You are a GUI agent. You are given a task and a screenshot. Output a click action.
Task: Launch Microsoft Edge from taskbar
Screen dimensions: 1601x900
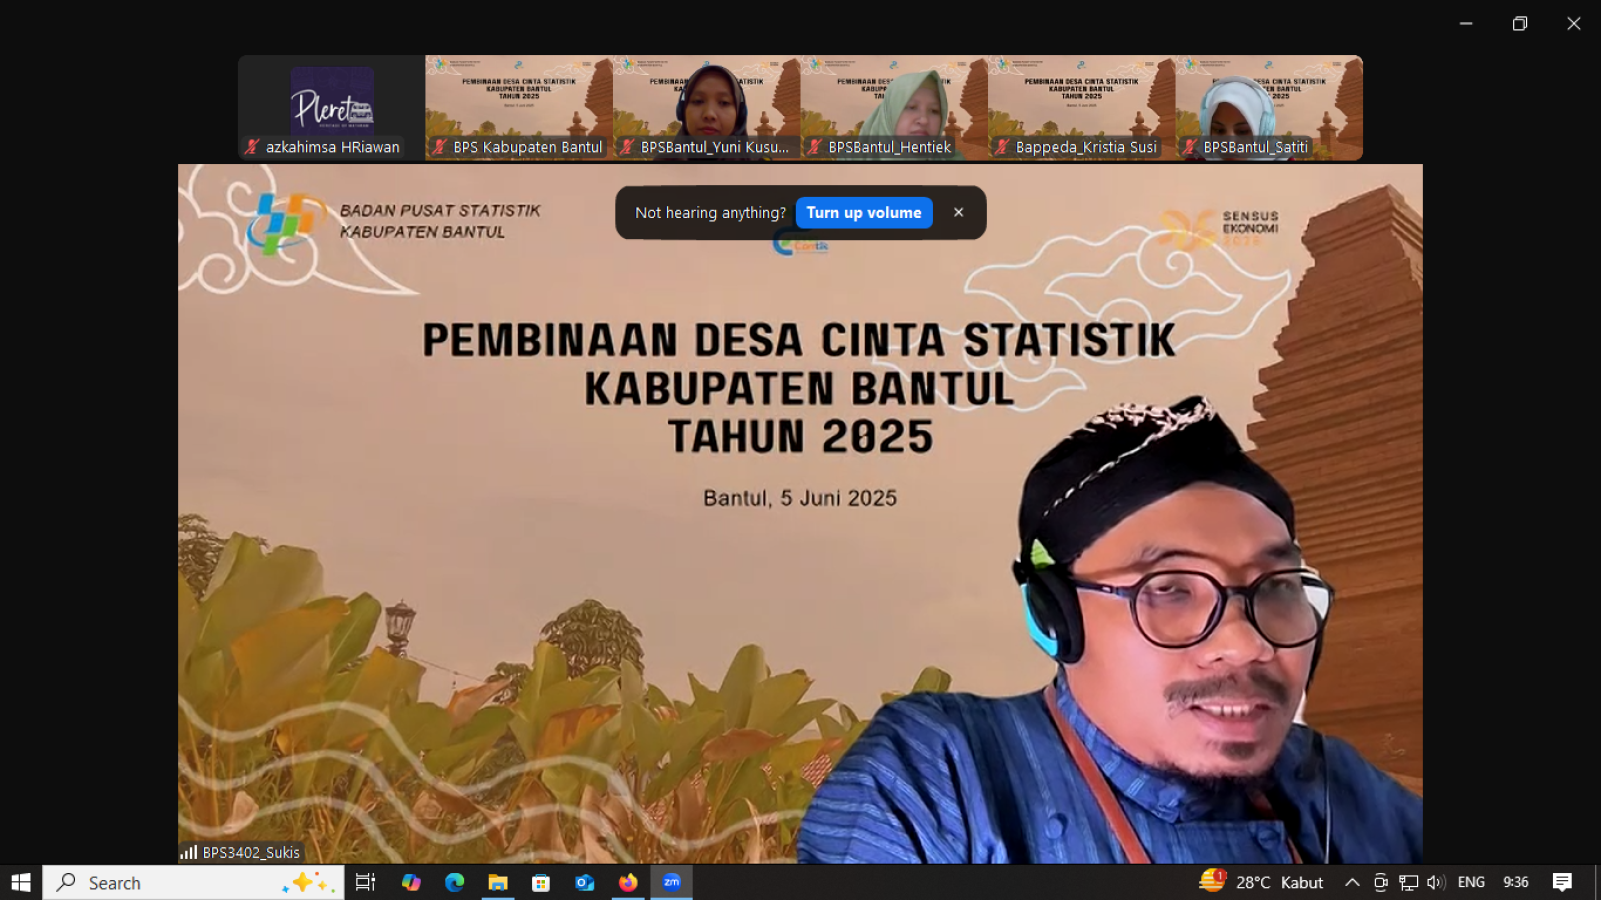455,882
